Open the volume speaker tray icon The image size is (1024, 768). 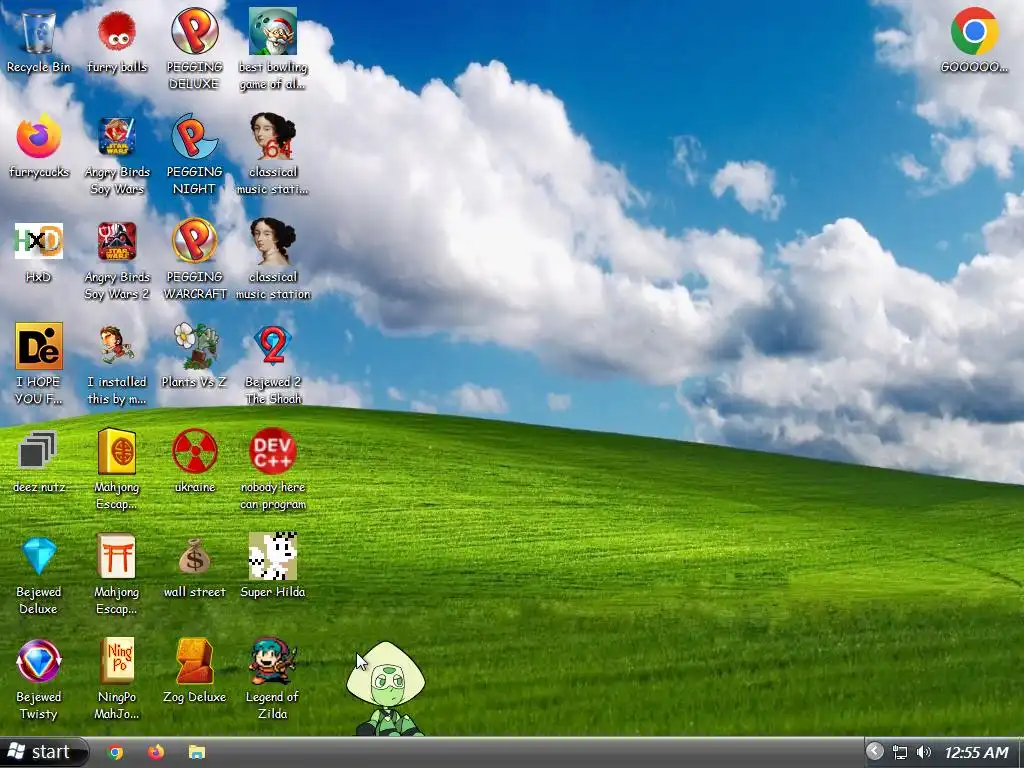tap(923, 752)
